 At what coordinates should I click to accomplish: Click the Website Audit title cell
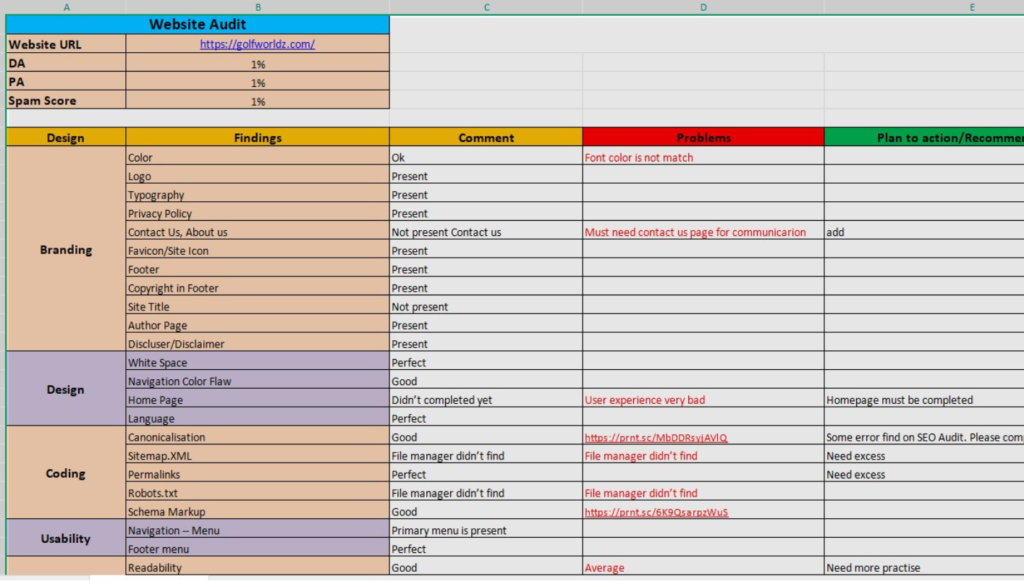click(x=197, y=24)
